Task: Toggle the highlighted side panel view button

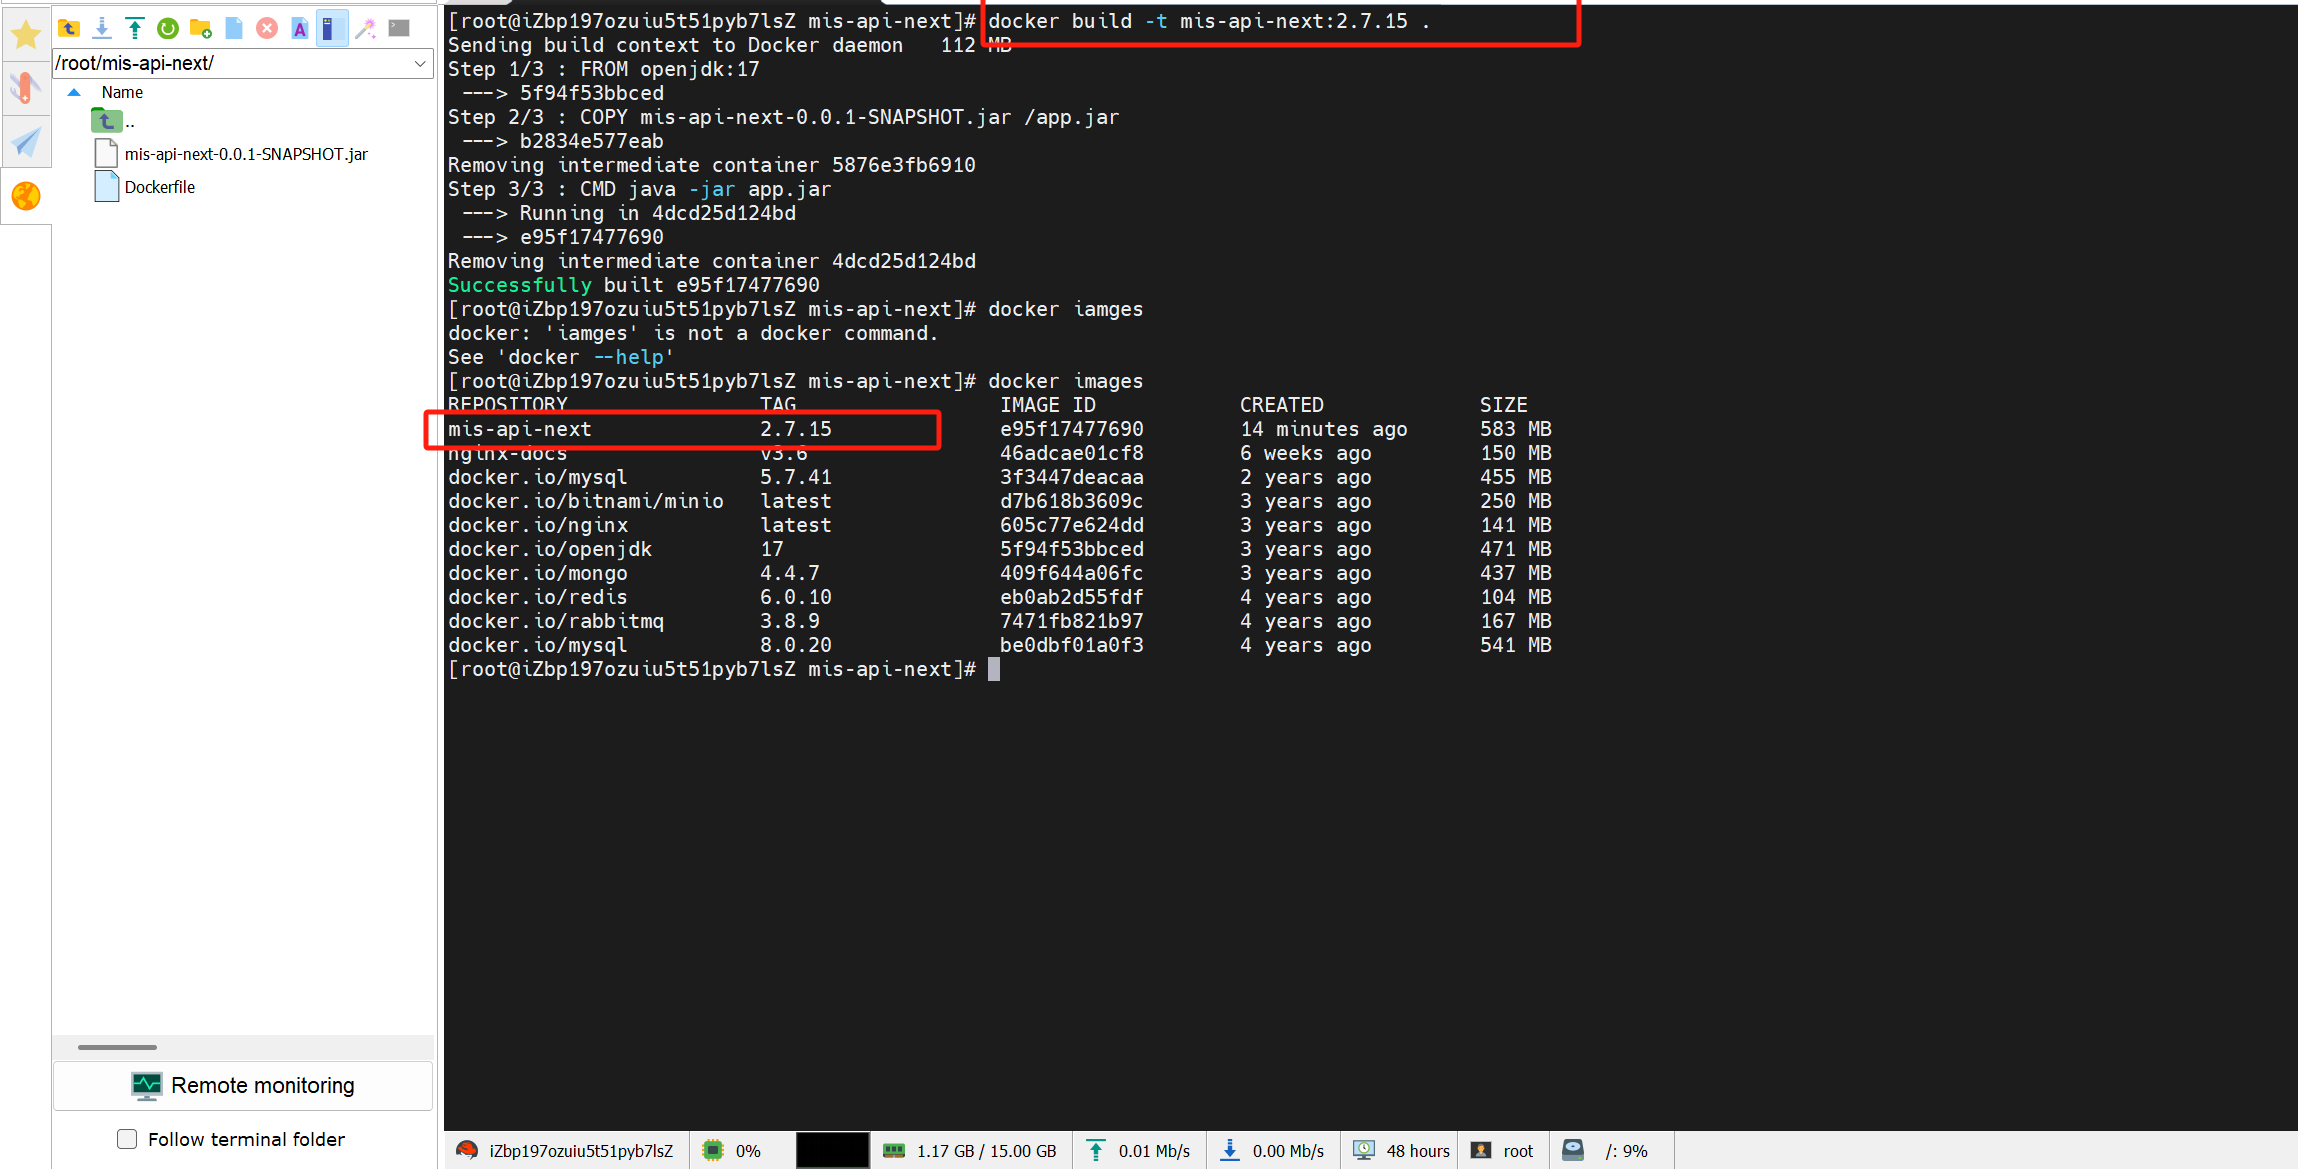Action: [332, 28]
